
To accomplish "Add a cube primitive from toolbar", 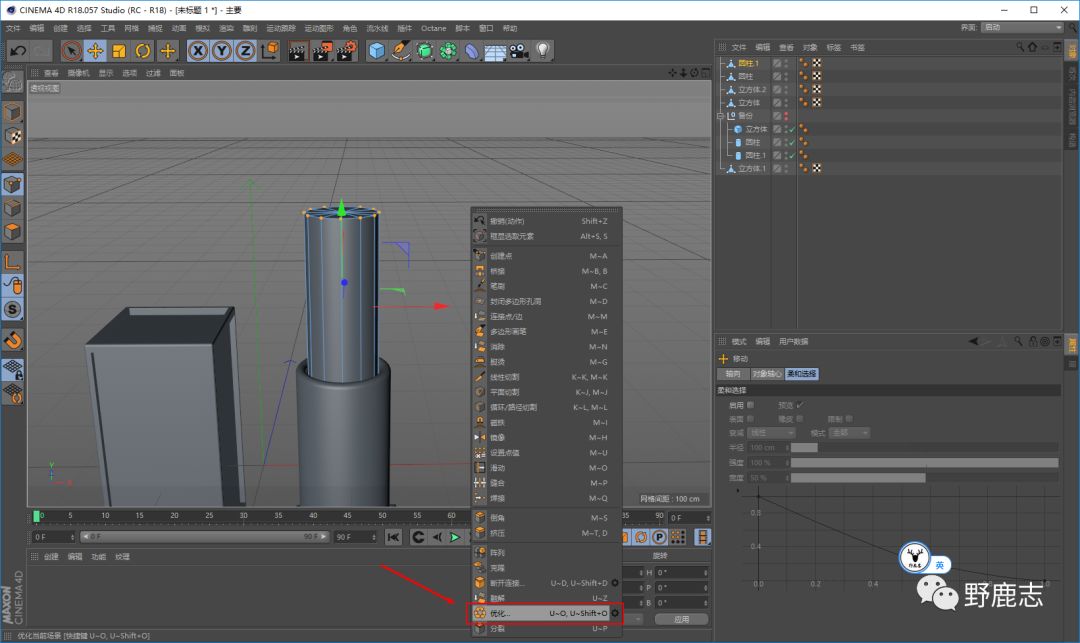I will point(376,51).
